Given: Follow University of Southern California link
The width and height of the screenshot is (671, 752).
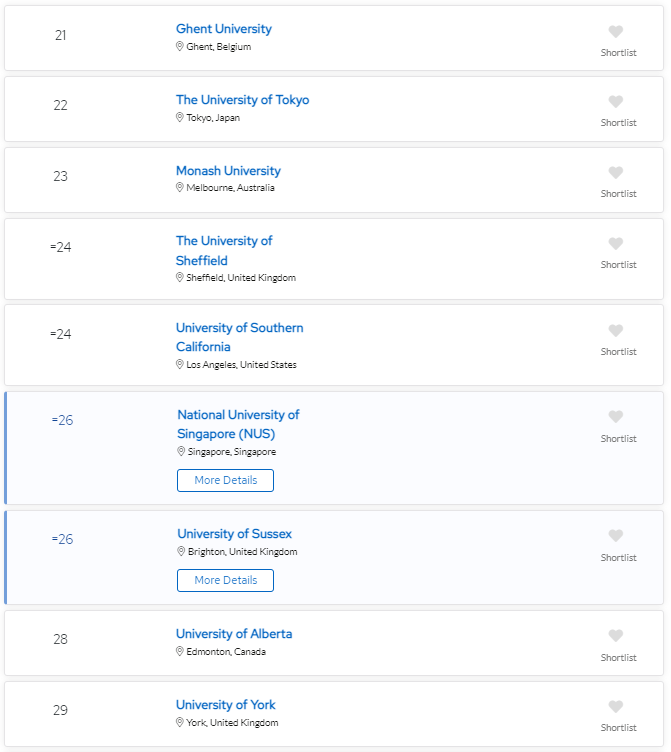Looking at the screenshot, I should (240, 337).
